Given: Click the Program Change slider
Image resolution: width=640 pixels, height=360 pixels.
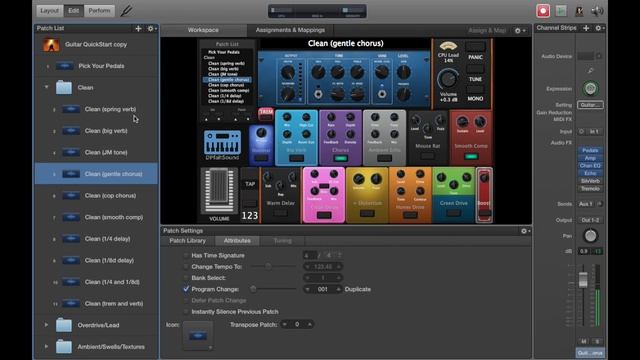Looking at the screenshot, I should [273, 289].
